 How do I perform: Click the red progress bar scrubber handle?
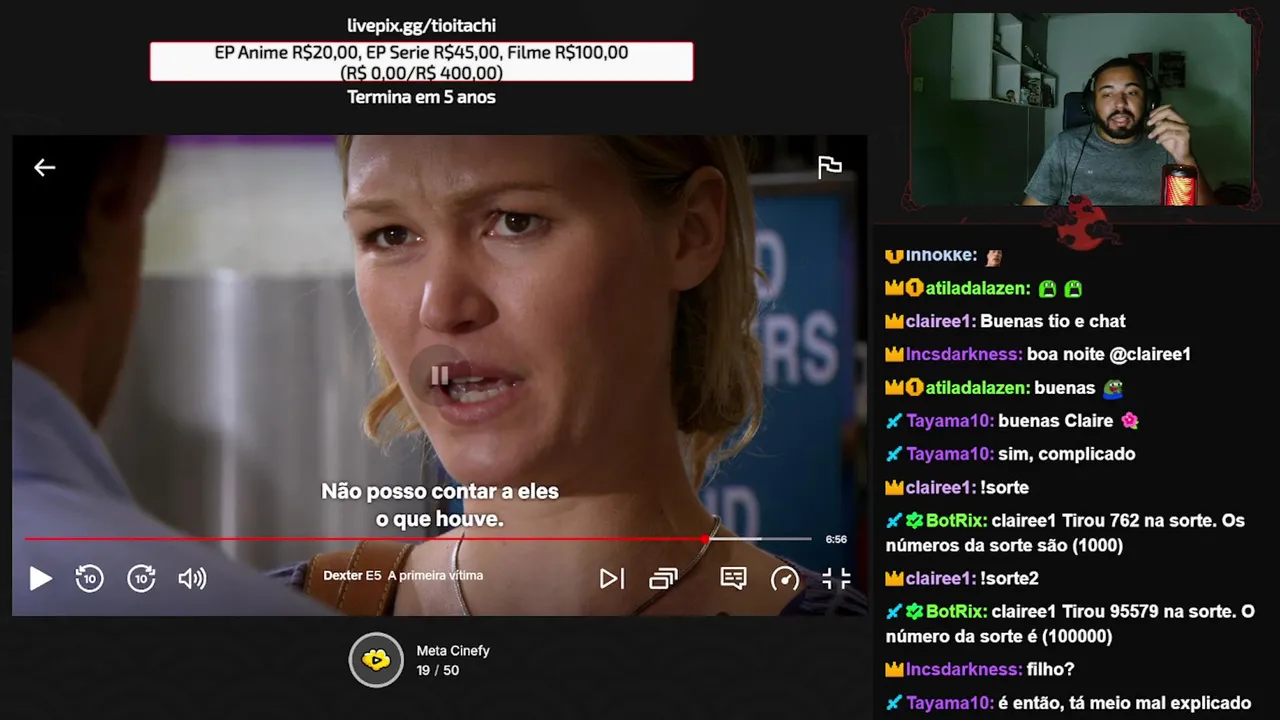pyautogui.click(x=706, y=539)
